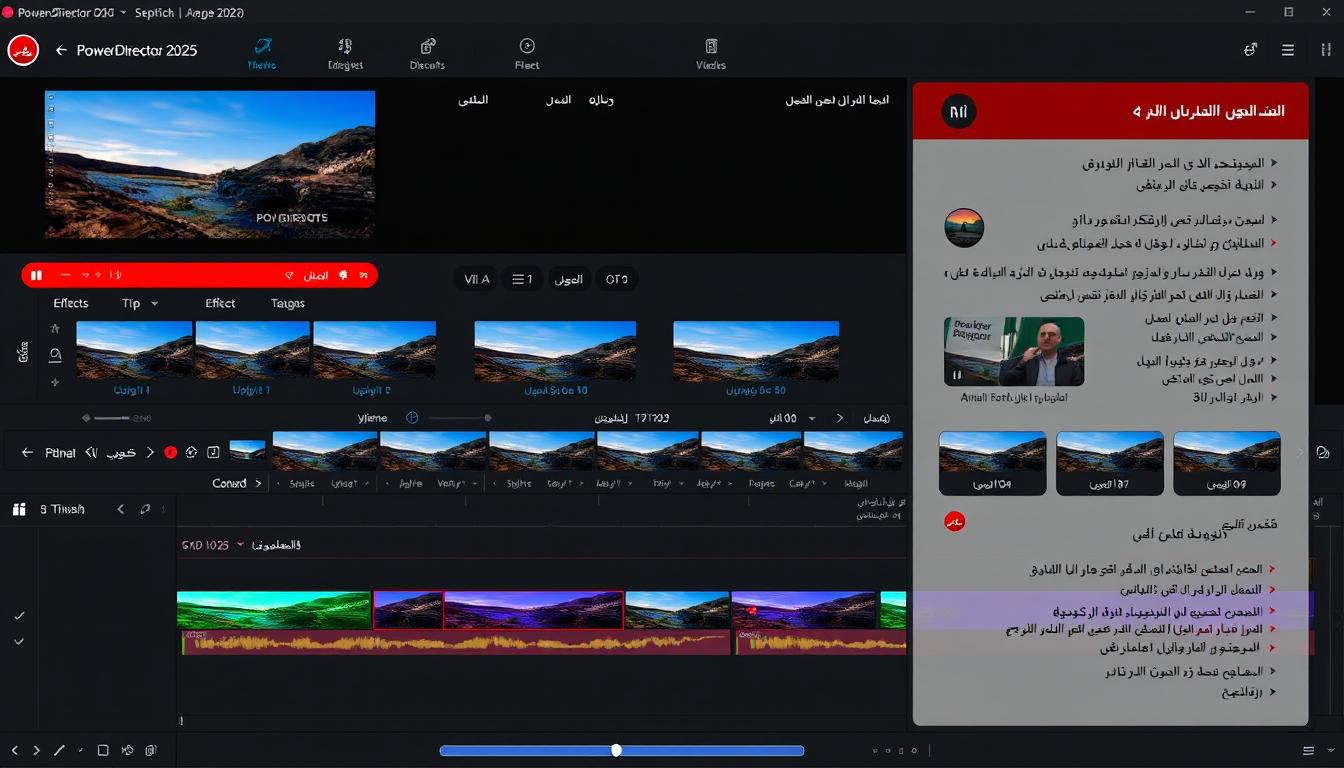Select the first landscape thumbnail in the effects row
The height and width of the screenshot is (768, 1344).
click(135, 350)
